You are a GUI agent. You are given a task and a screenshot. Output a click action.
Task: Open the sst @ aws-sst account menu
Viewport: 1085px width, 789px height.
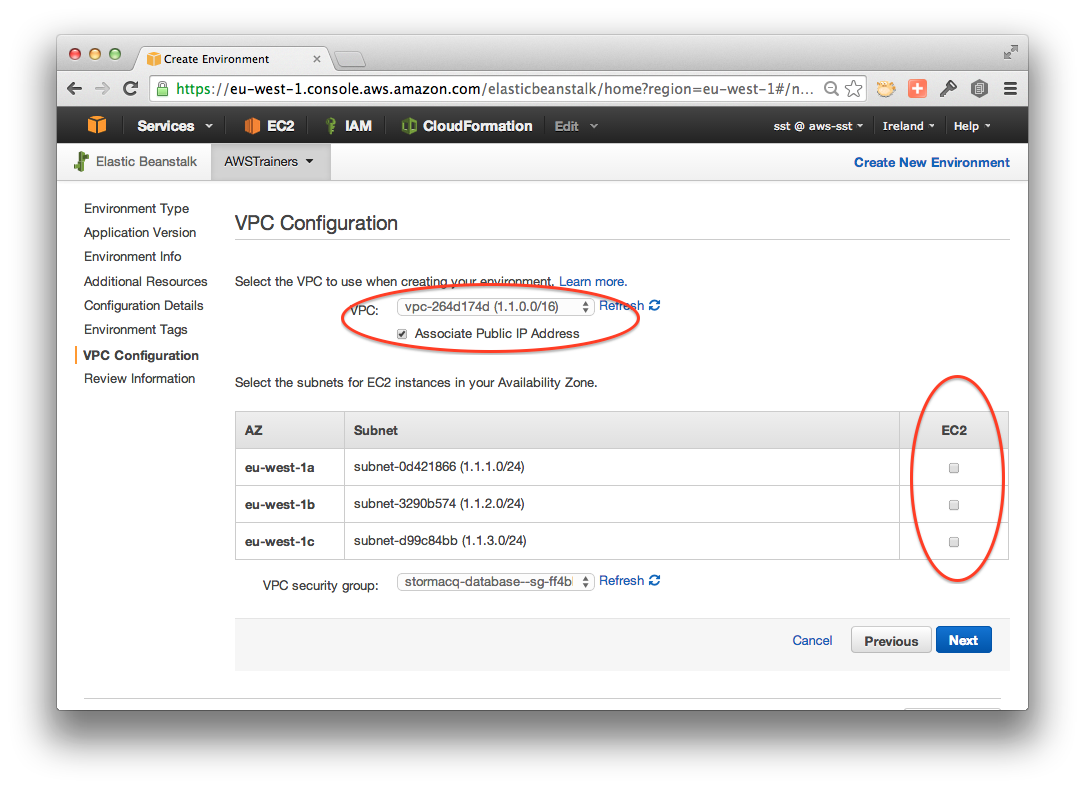pyautogui.click(x=818, y=126)
